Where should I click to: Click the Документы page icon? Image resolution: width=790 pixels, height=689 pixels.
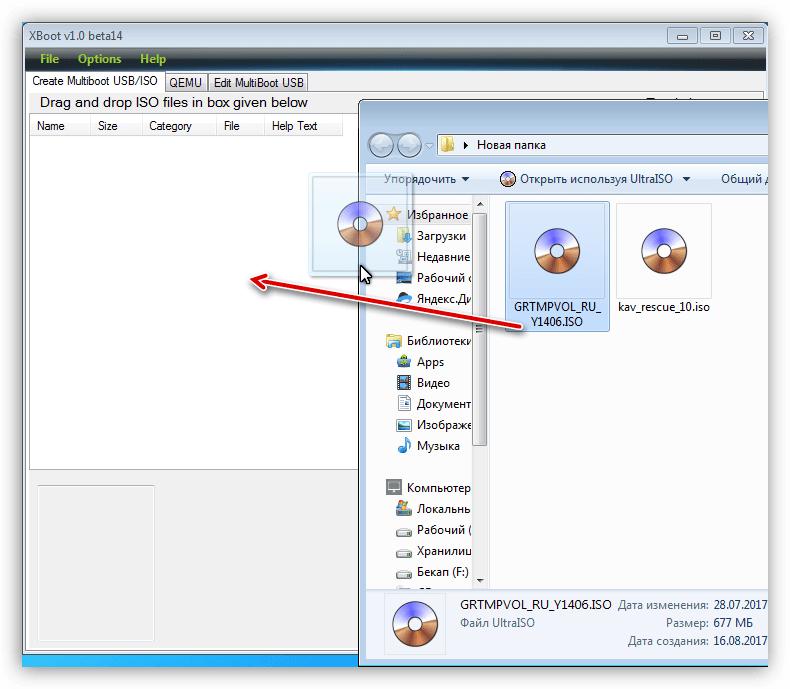(x=404, y=403)
